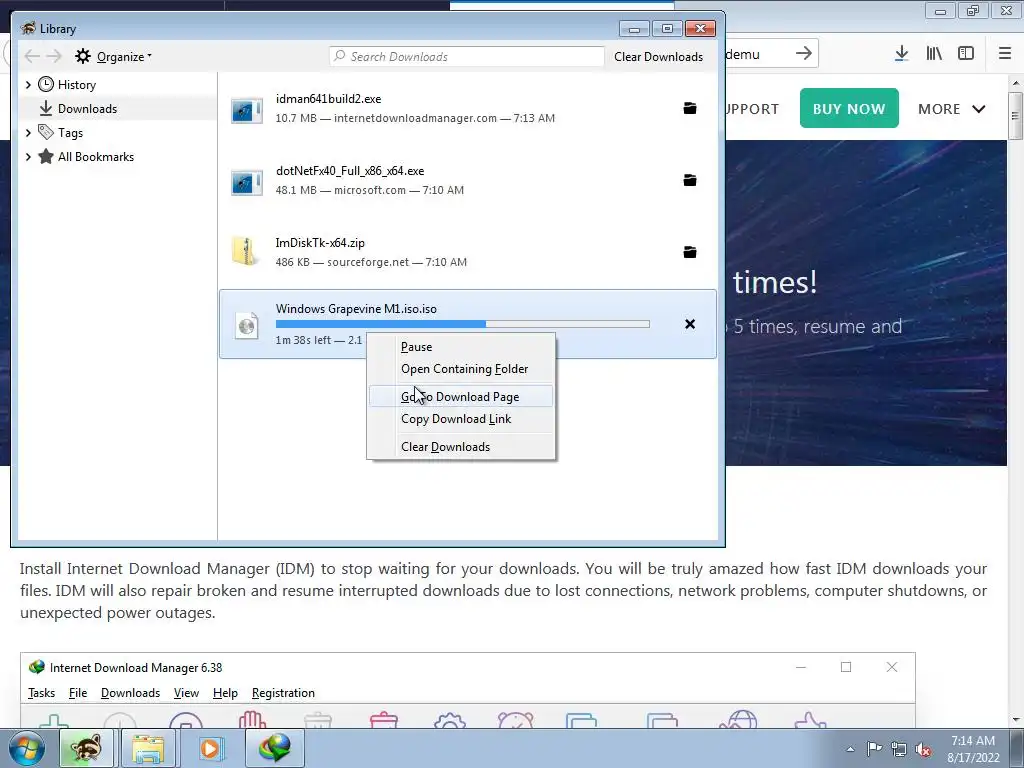Expand the All Bookmarks tree node
This screenshot has width=1024, height=768.
pyautogui.click(x=28, y=157)
